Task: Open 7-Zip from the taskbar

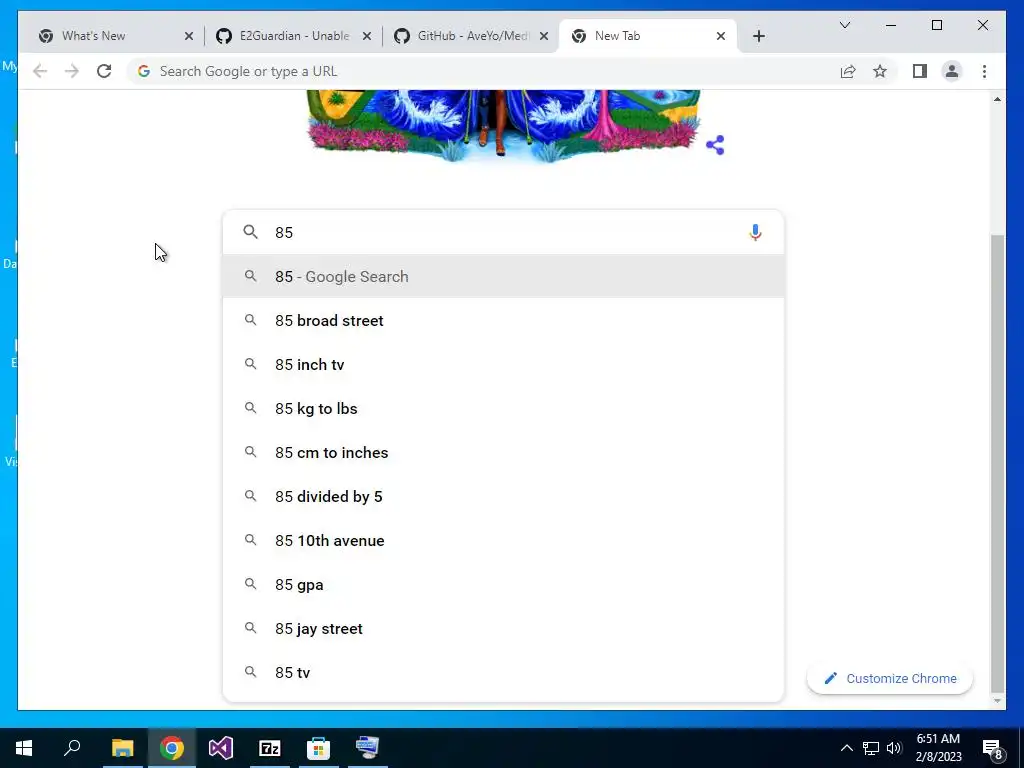Action: 270,748
